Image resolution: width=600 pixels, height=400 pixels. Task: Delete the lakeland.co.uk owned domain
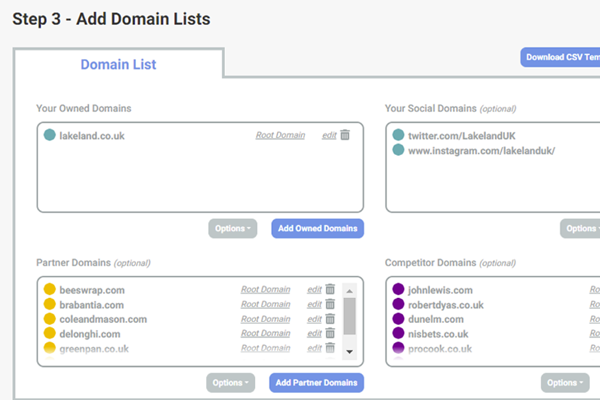[x=345, y=135]
